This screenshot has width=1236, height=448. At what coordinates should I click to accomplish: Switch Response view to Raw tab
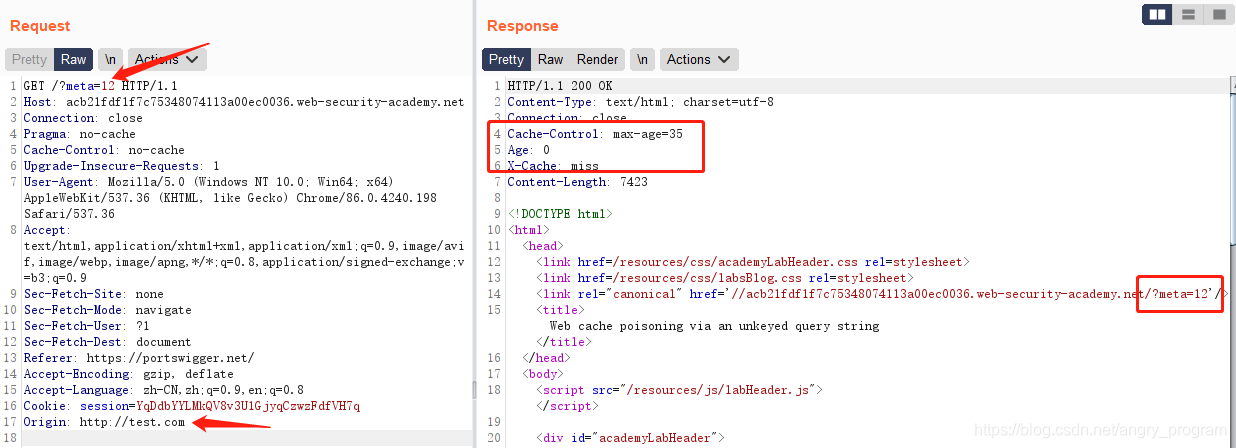point(551,60)
